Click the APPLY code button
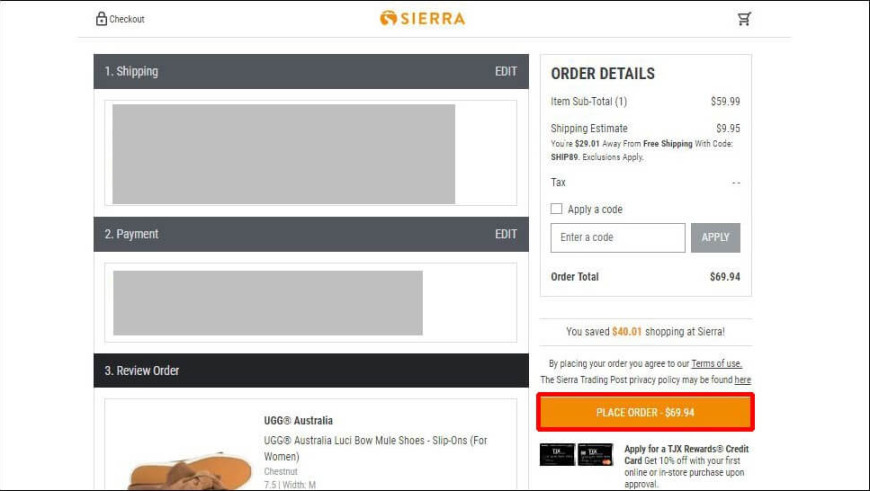Image resolution: width=870 pixels, height=491 pixels. pyautogui.click(x=715, y=237)
